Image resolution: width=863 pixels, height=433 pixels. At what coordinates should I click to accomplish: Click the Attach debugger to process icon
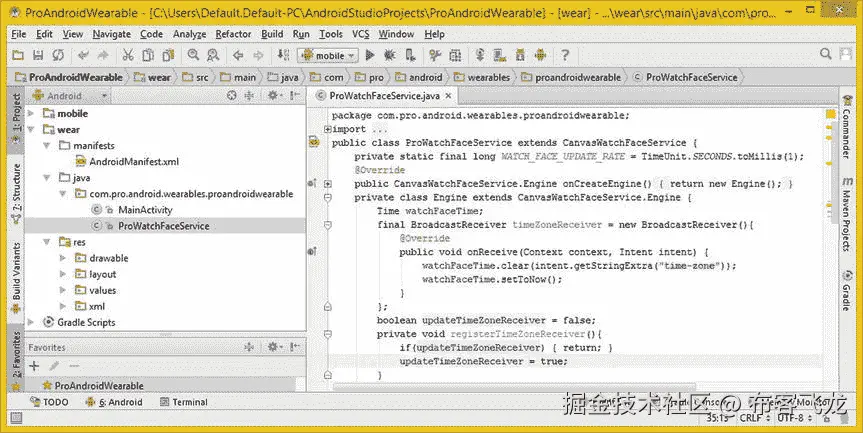click(410, 55)
